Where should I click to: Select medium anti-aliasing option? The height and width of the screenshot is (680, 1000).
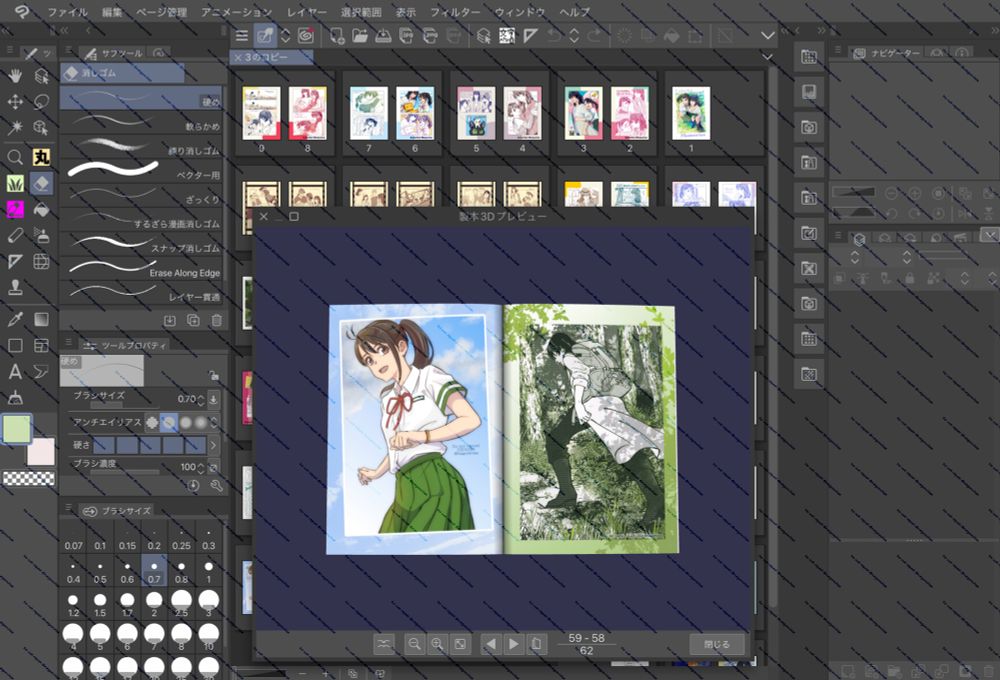pyautogui.click(x=186, y=422)
